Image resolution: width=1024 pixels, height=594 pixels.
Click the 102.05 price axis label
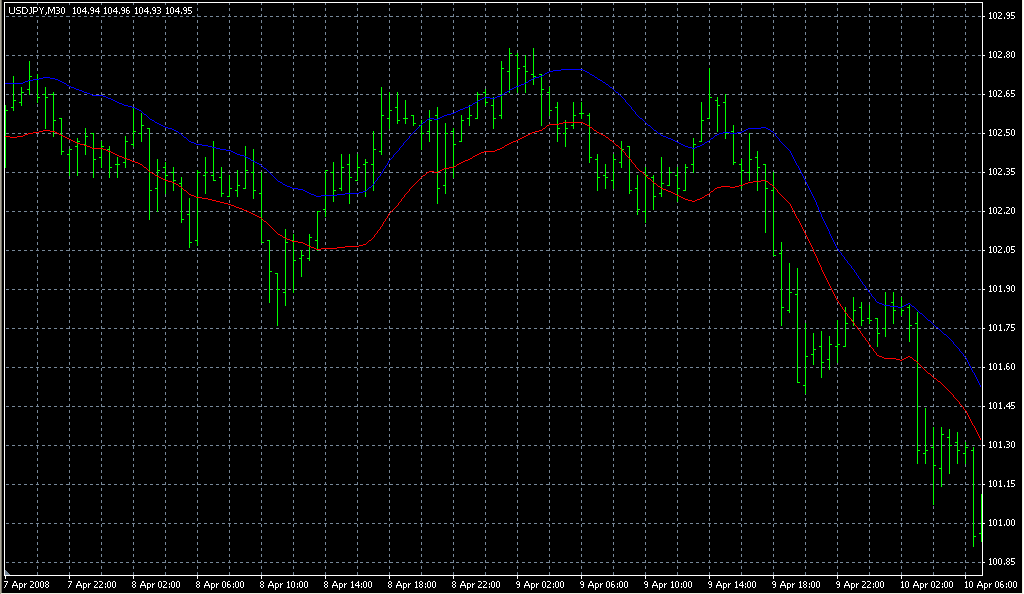point(1001,250)
